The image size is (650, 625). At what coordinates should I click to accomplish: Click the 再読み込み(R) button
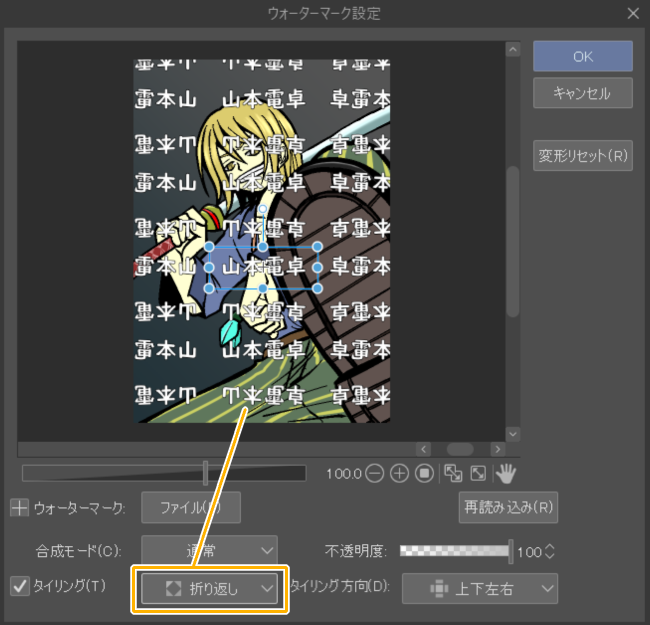coord(508,507)
